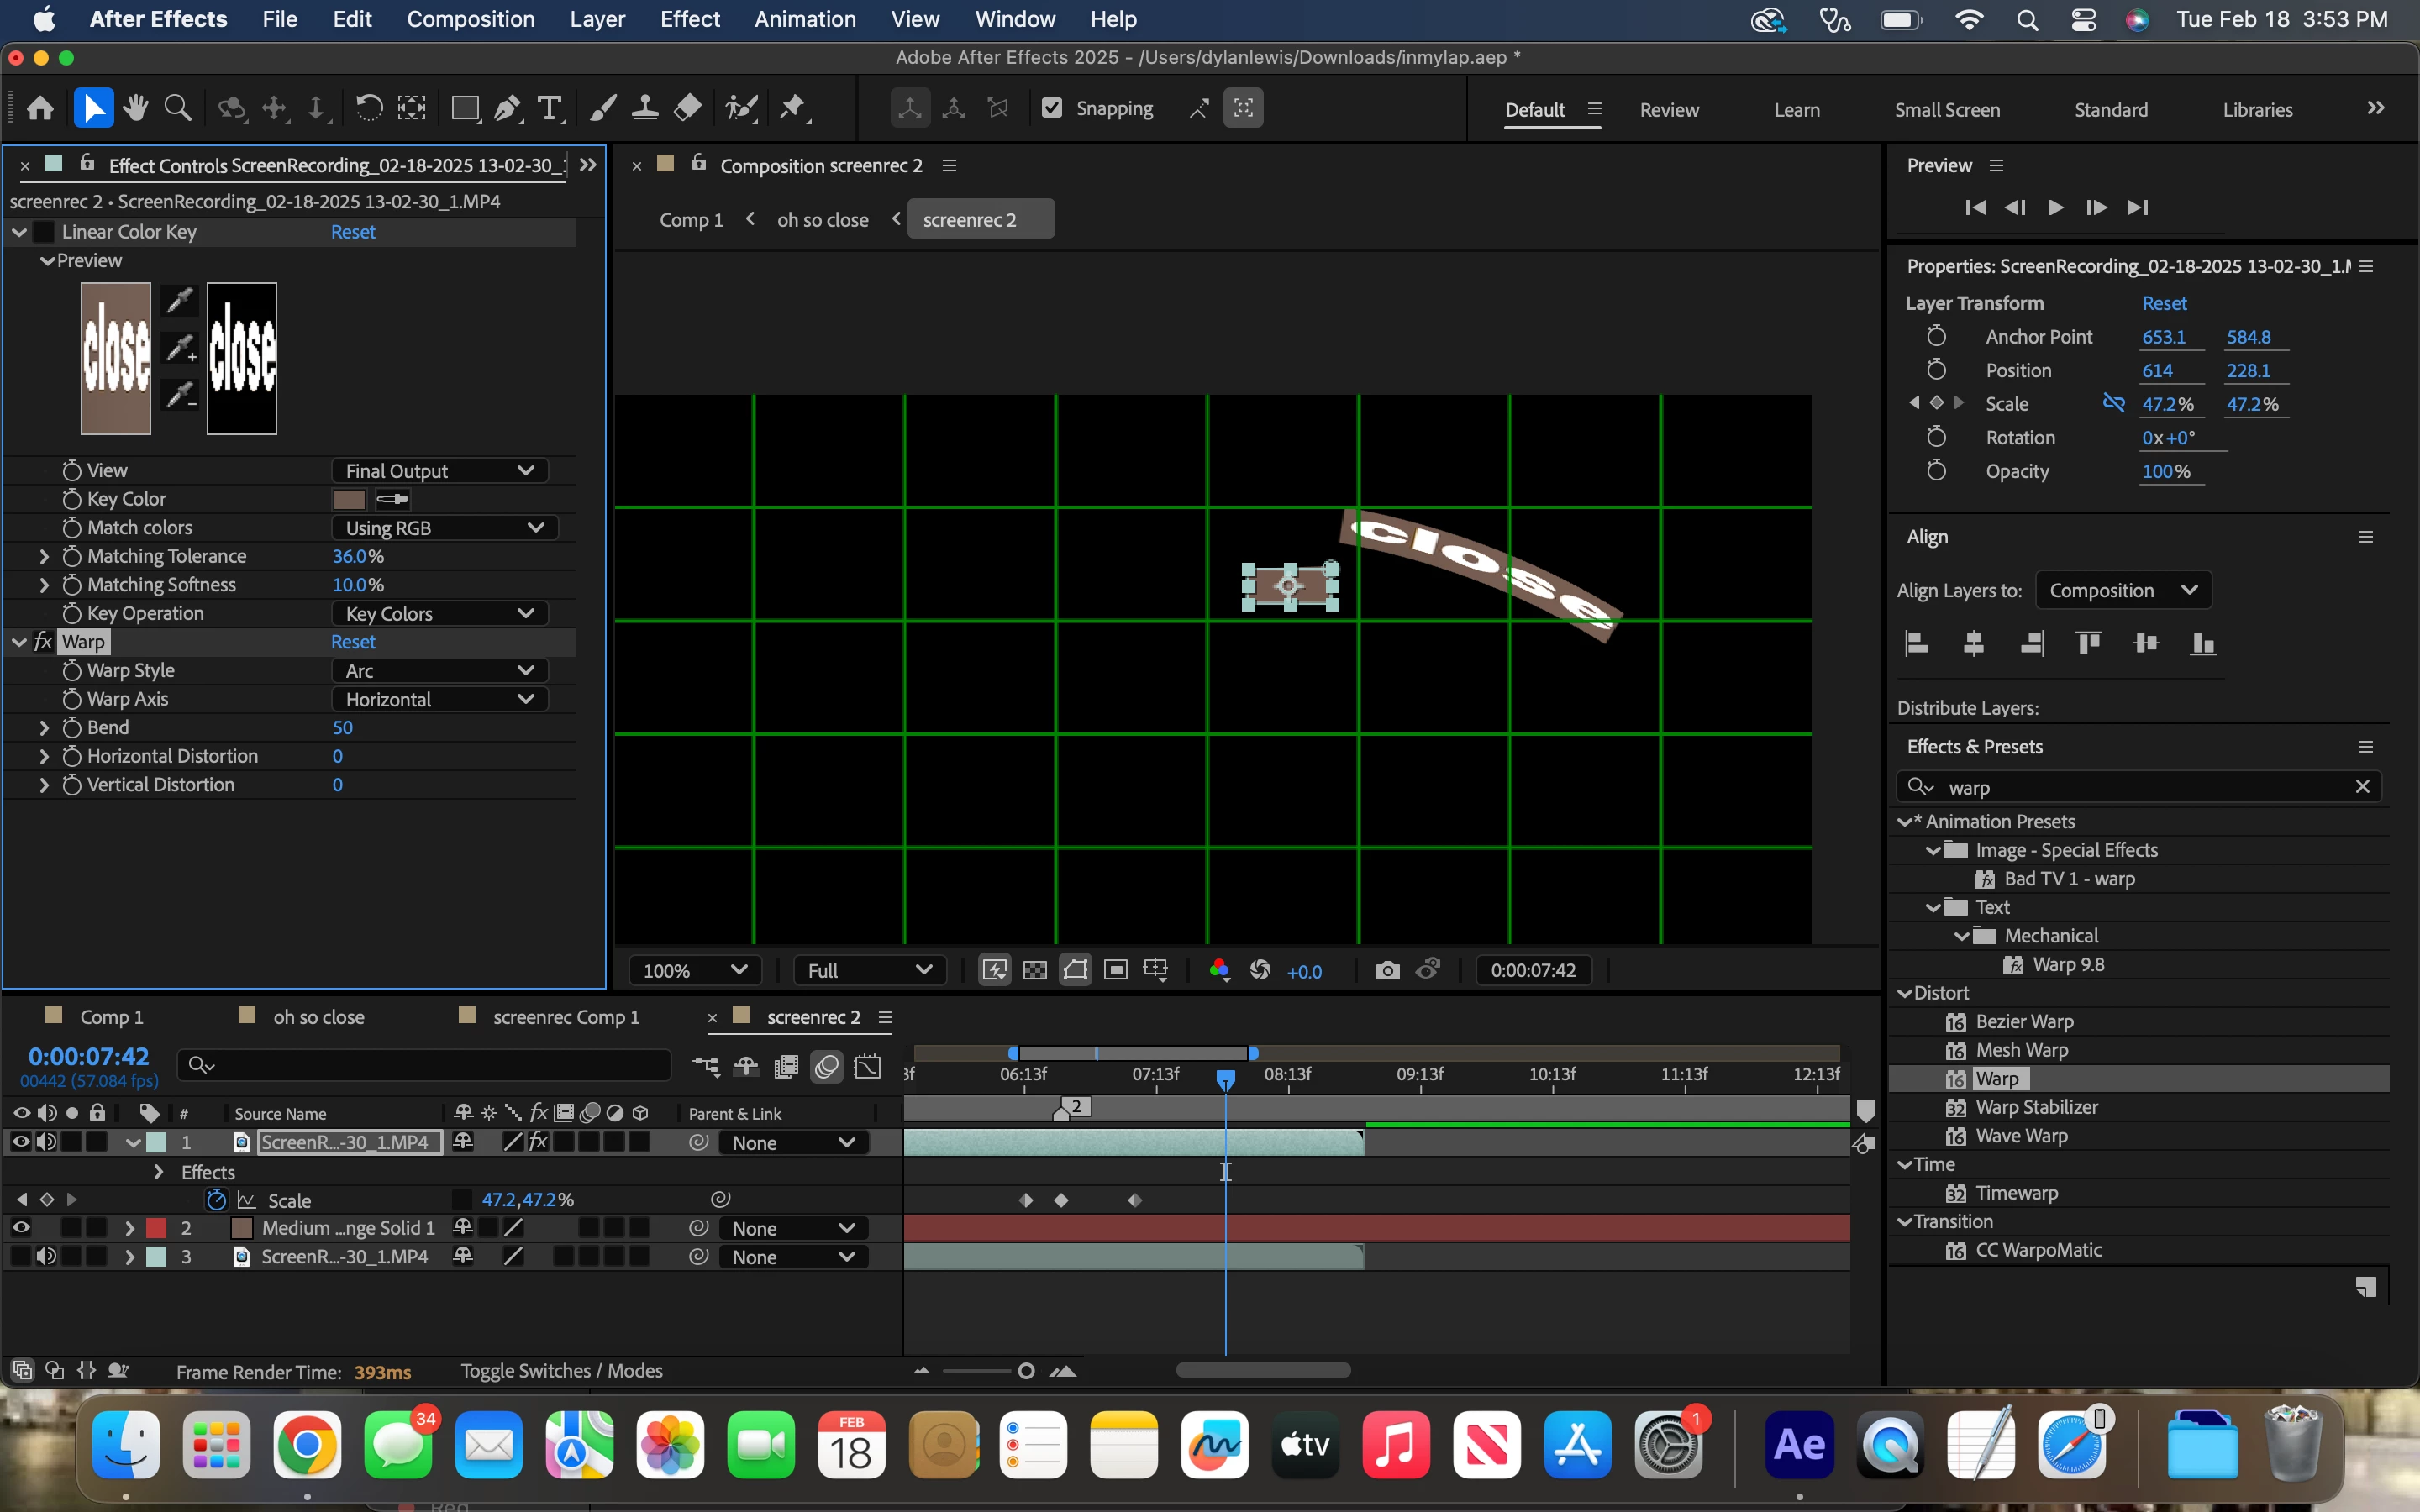Reset the Warp effect
Image resolution: width=2420 pixels, height=1512 pixels.
coord(353,642)
